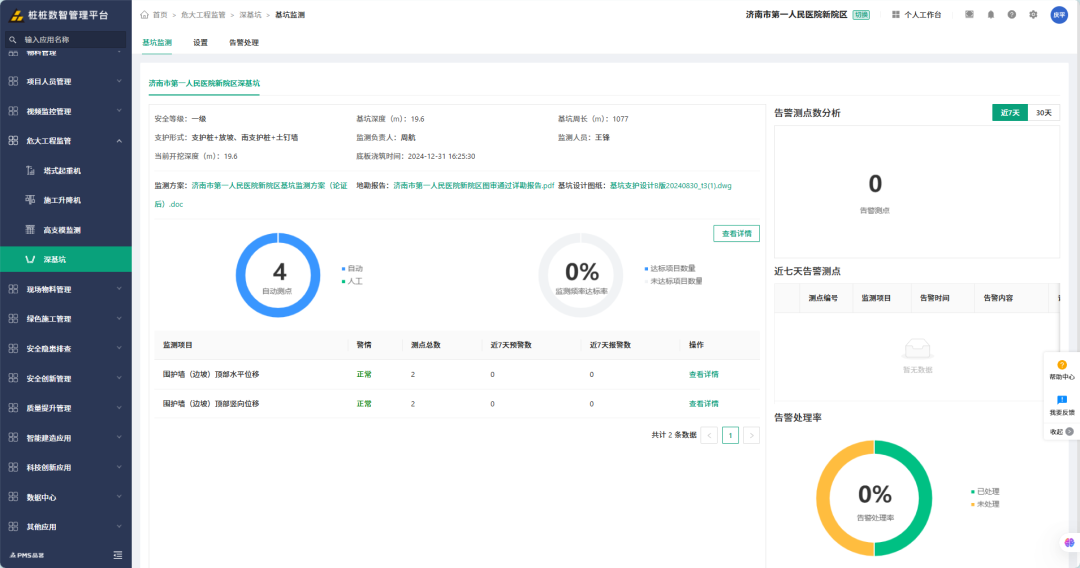Open the AI assistant icon at bottom right
1080x568 pixels.
[x=1069, y=543]
